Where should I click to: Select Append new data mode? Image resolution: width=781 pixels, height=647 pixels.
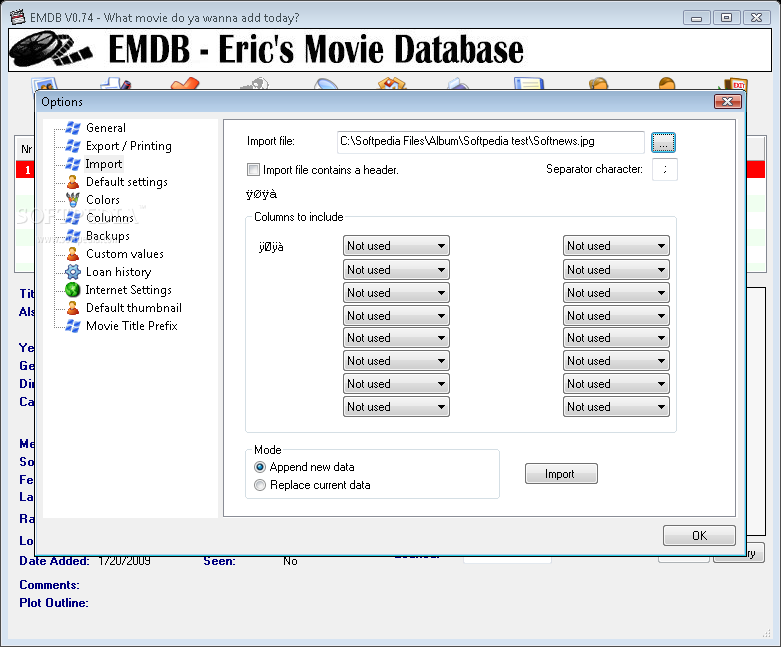point(260,467)
